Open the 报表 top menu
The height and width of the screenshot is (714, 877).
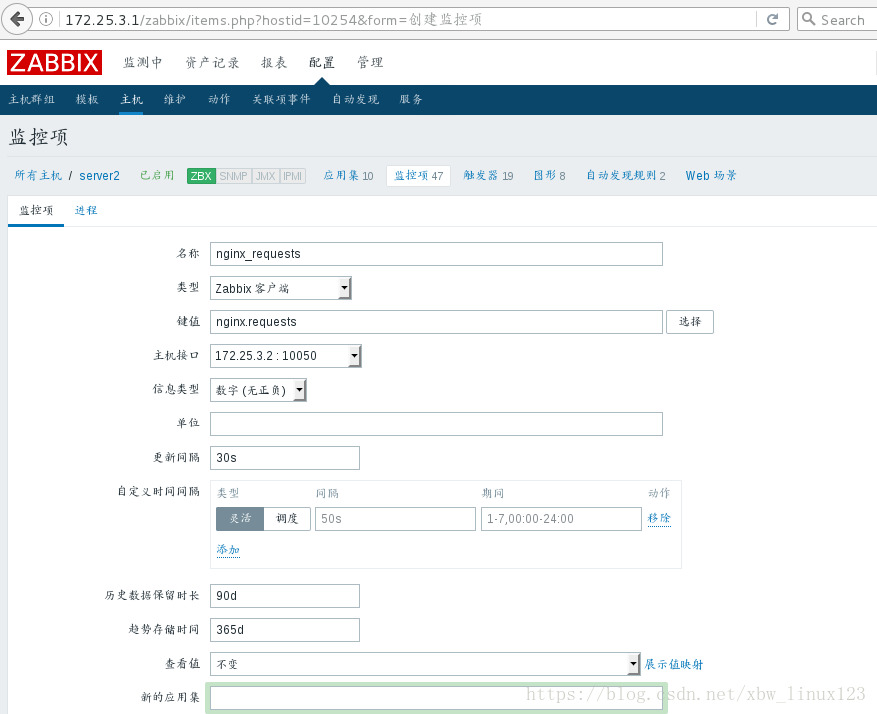click(274, 62)
